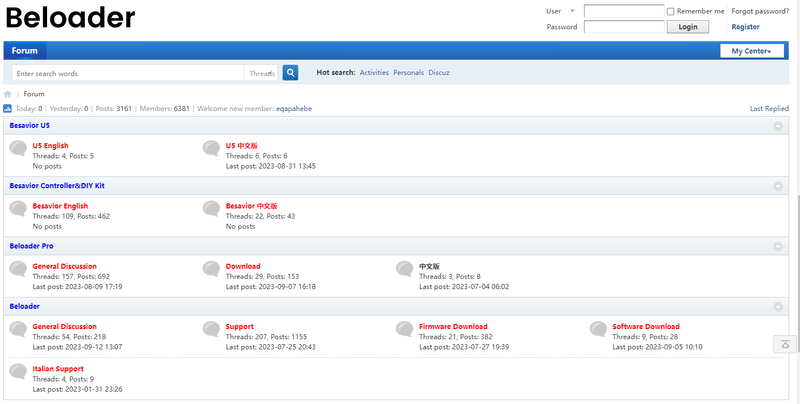The height and width of the screenshot is (404, 800).
Task: Click the U5 English forum bubble icon
Action: (18, 148)
